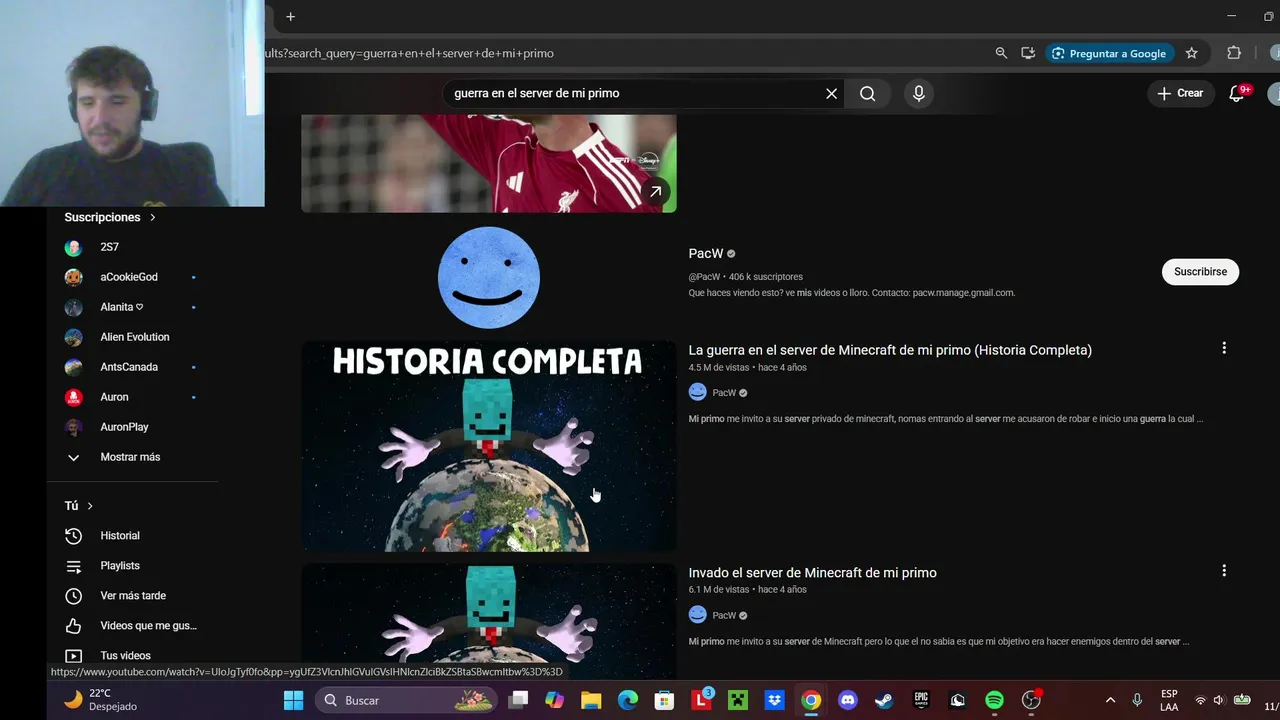
Task: Bookmark this page with the star icon
Action: (1192, 53)
